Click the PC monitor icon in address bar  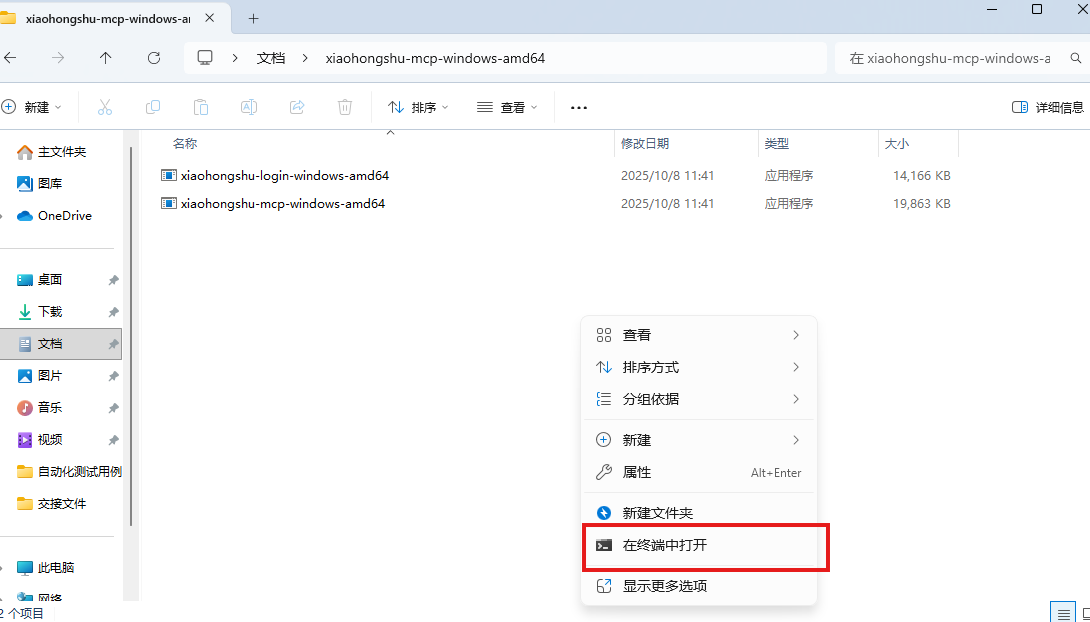click(205, 58)
